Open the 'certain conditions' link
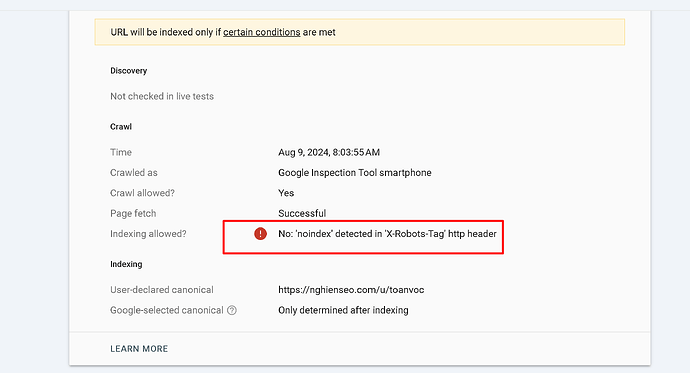690x373 pixels. pos(261,32)
